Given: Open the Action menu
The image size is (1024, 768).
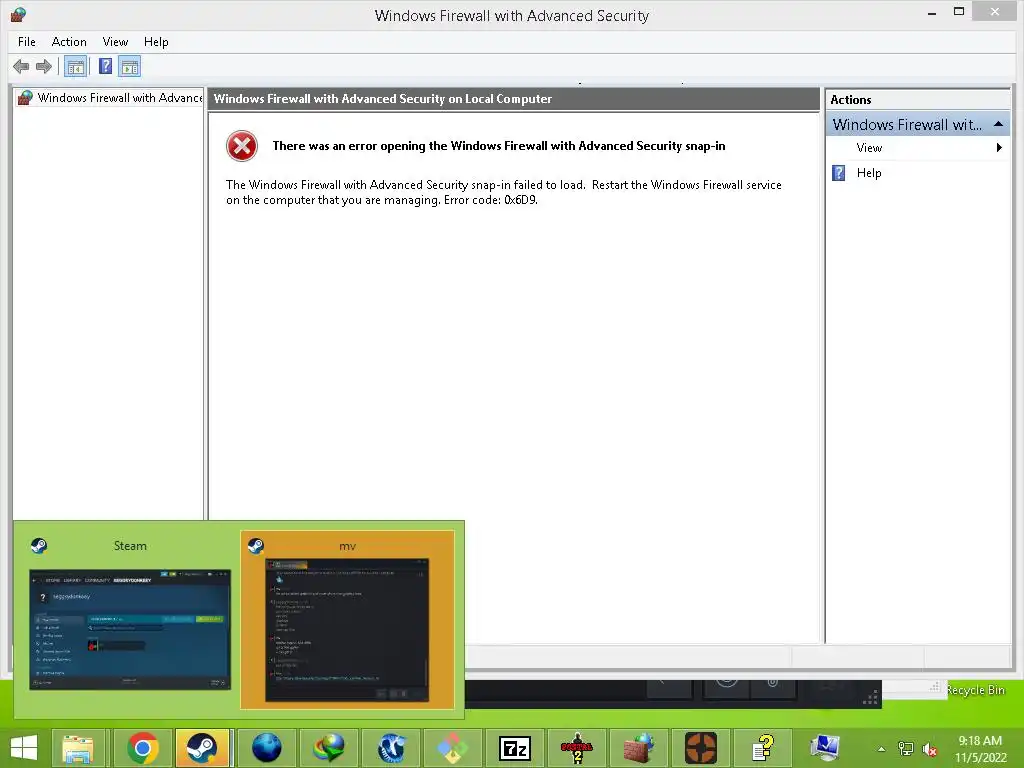Looking at the screenshot, I should (69, 42).
